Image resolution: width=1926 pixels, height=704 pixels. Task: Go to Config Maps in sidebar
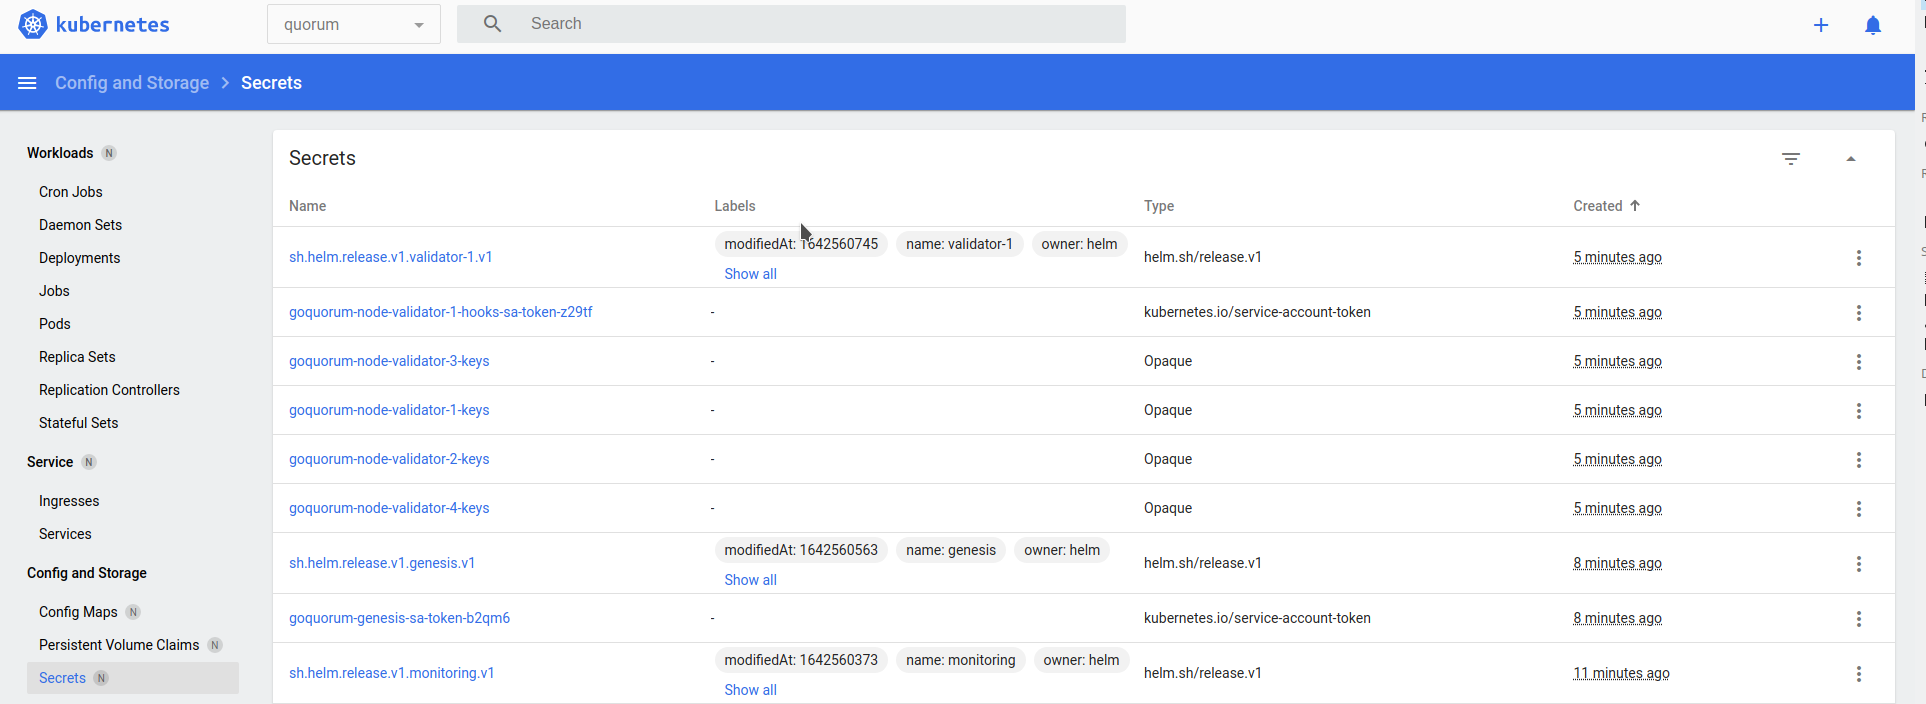[x=78, y=612]
